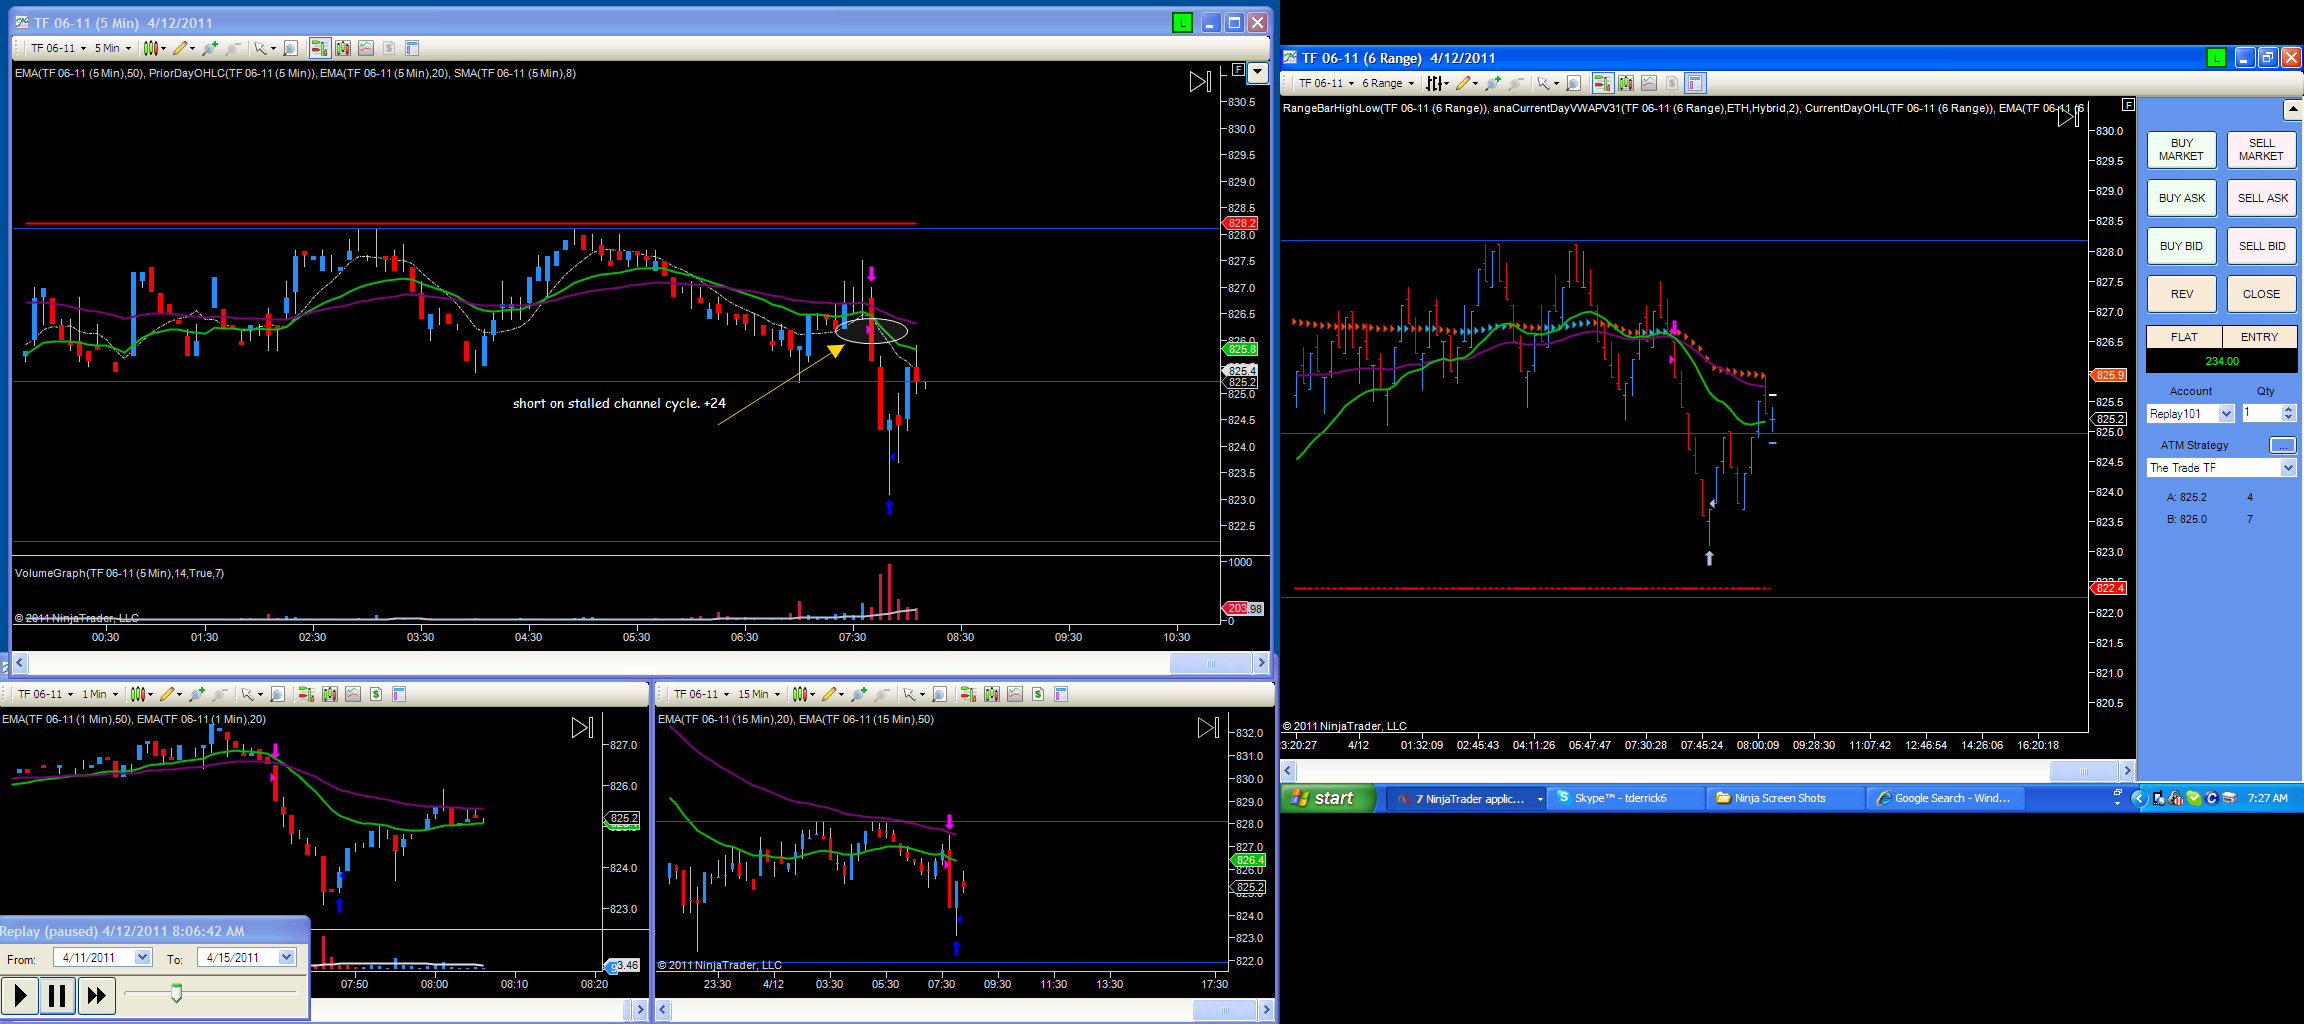The width and height of the screenshot is (2304, 1024).
Task: Open the 1 Min interval dropdown
Action: point(100,694)
